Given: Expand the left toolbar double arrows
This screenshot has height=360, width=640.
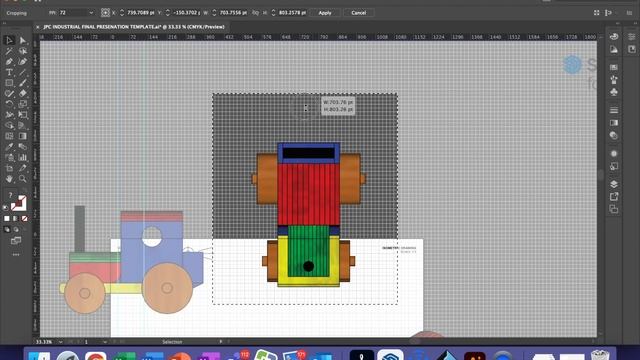Looking at the screenshot, I should pos(4,23).
